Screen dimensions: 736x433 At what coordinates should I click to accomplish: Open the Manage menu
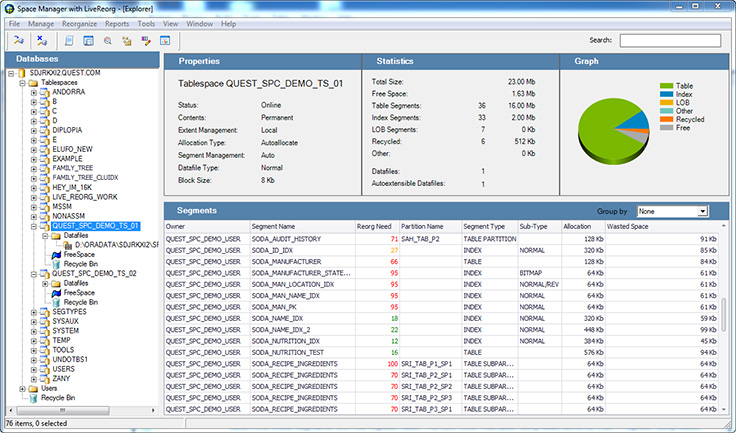(41, 24)
